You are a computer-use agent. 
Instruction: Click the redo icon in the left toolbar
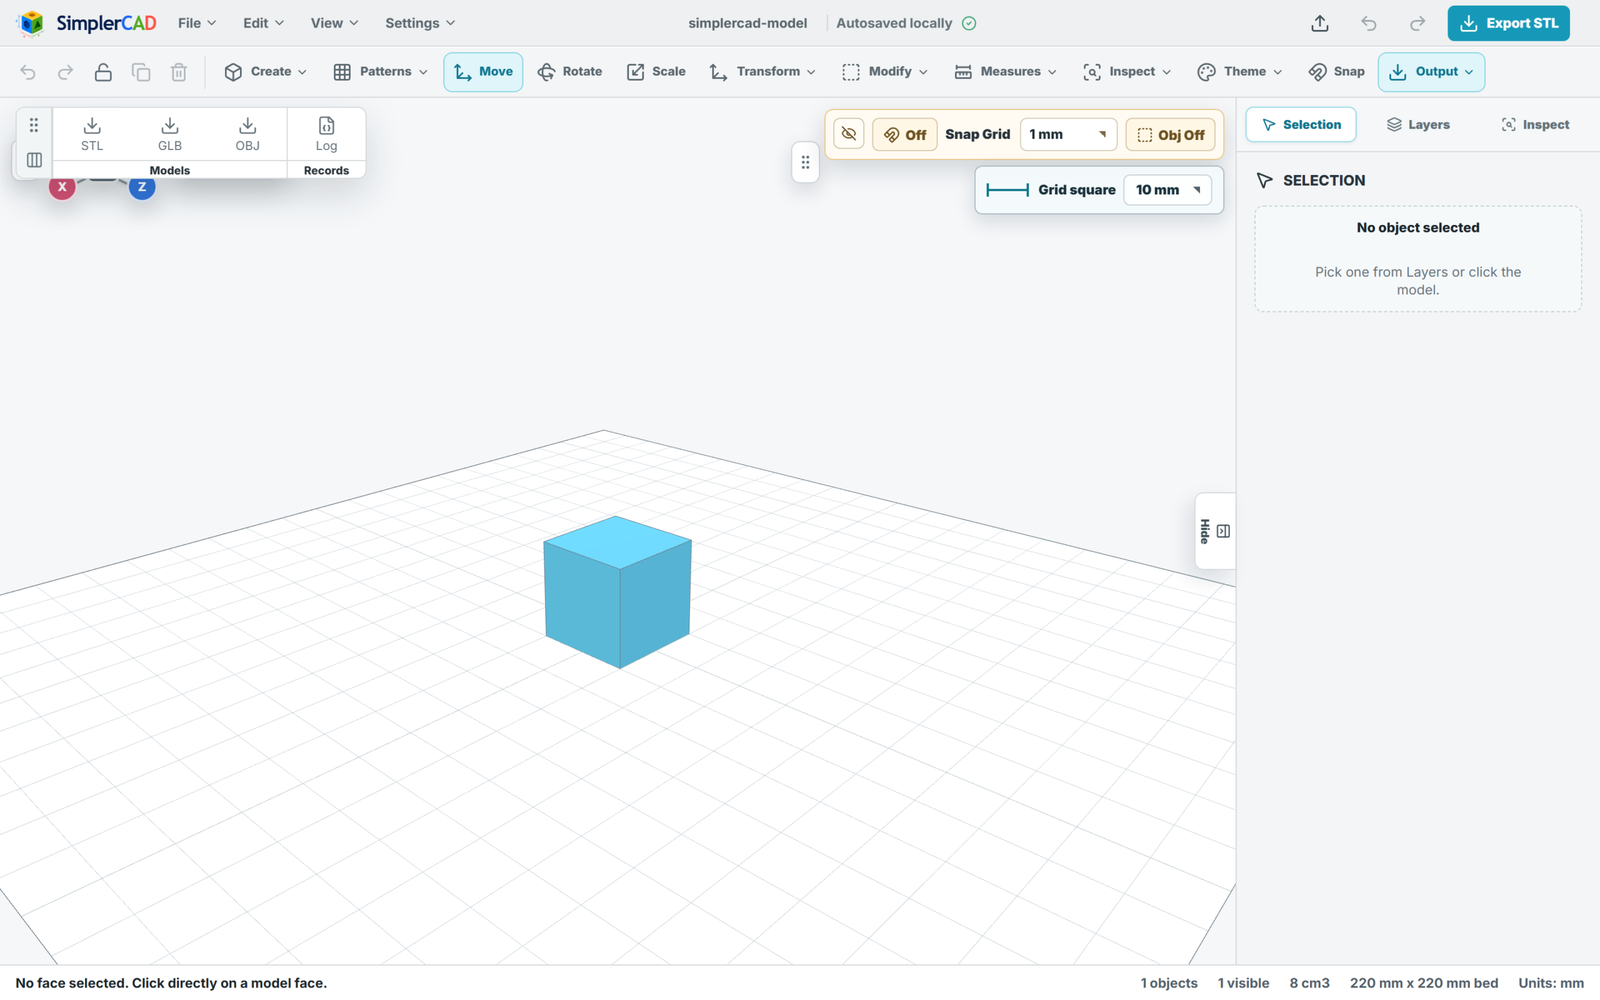[x=65, y=72]
